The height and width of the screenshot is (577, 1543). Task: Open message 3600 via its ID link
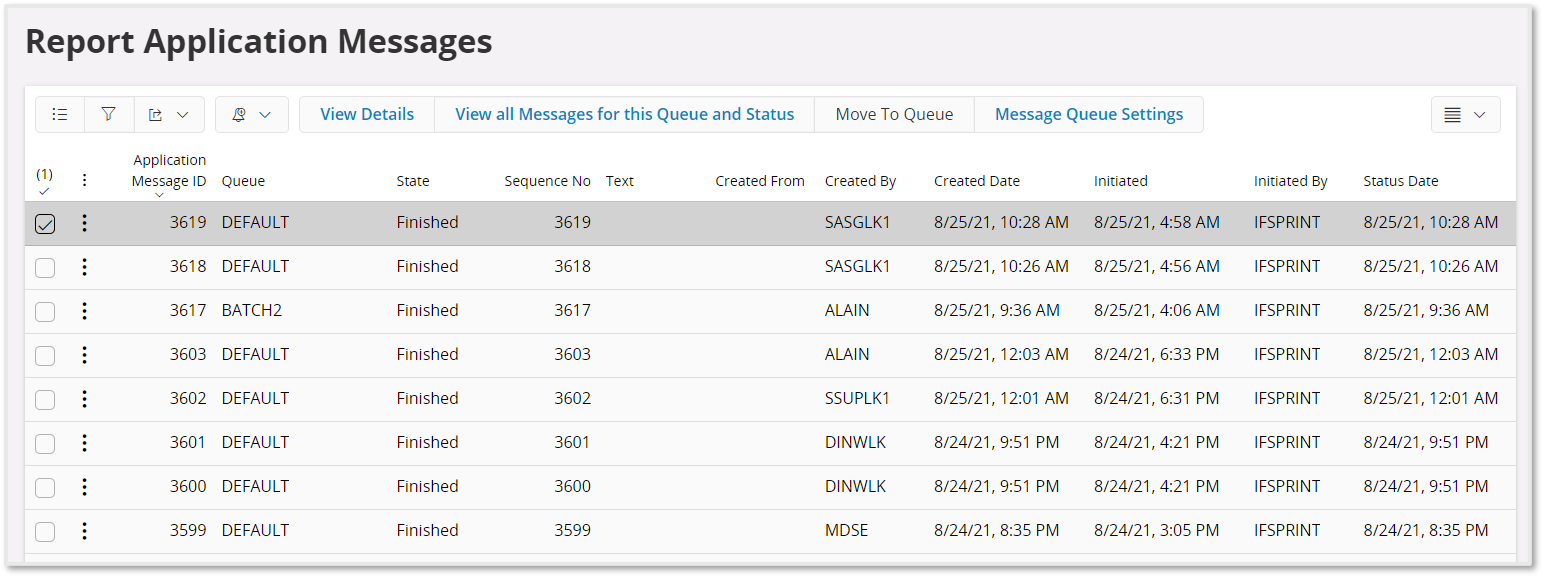(188, 487)
